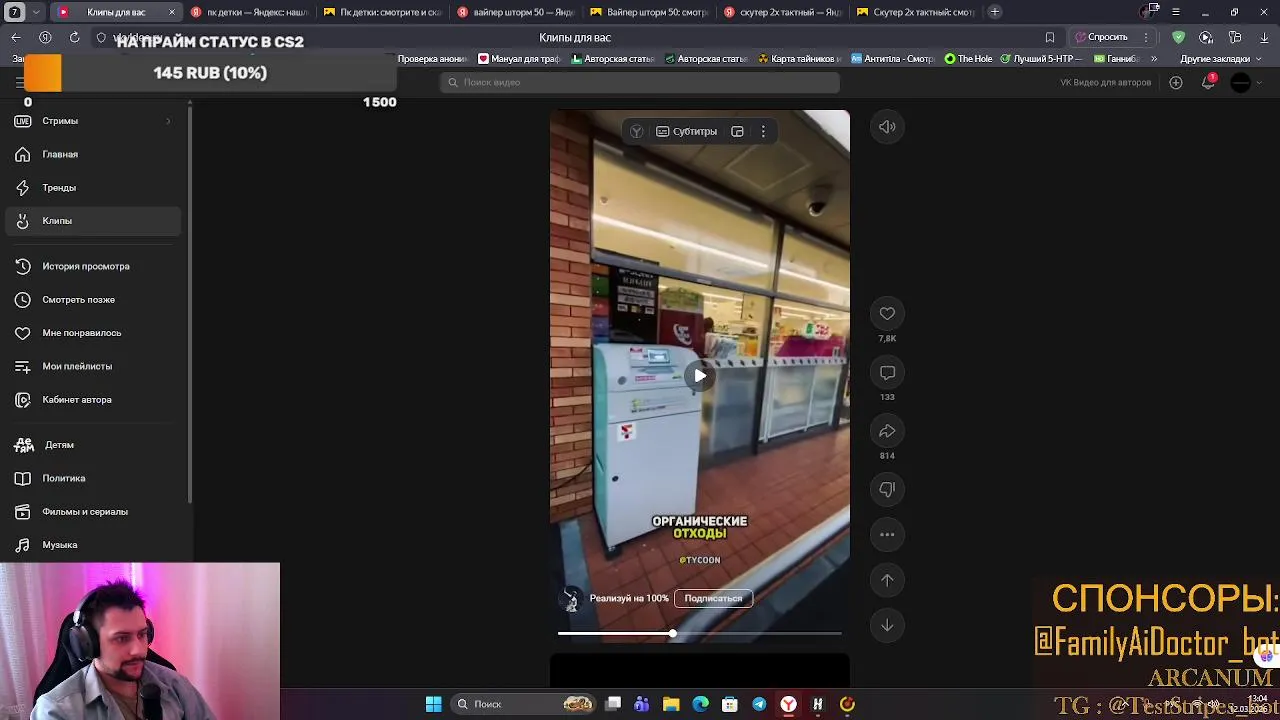Reload the page

click(x=74, y=37)
